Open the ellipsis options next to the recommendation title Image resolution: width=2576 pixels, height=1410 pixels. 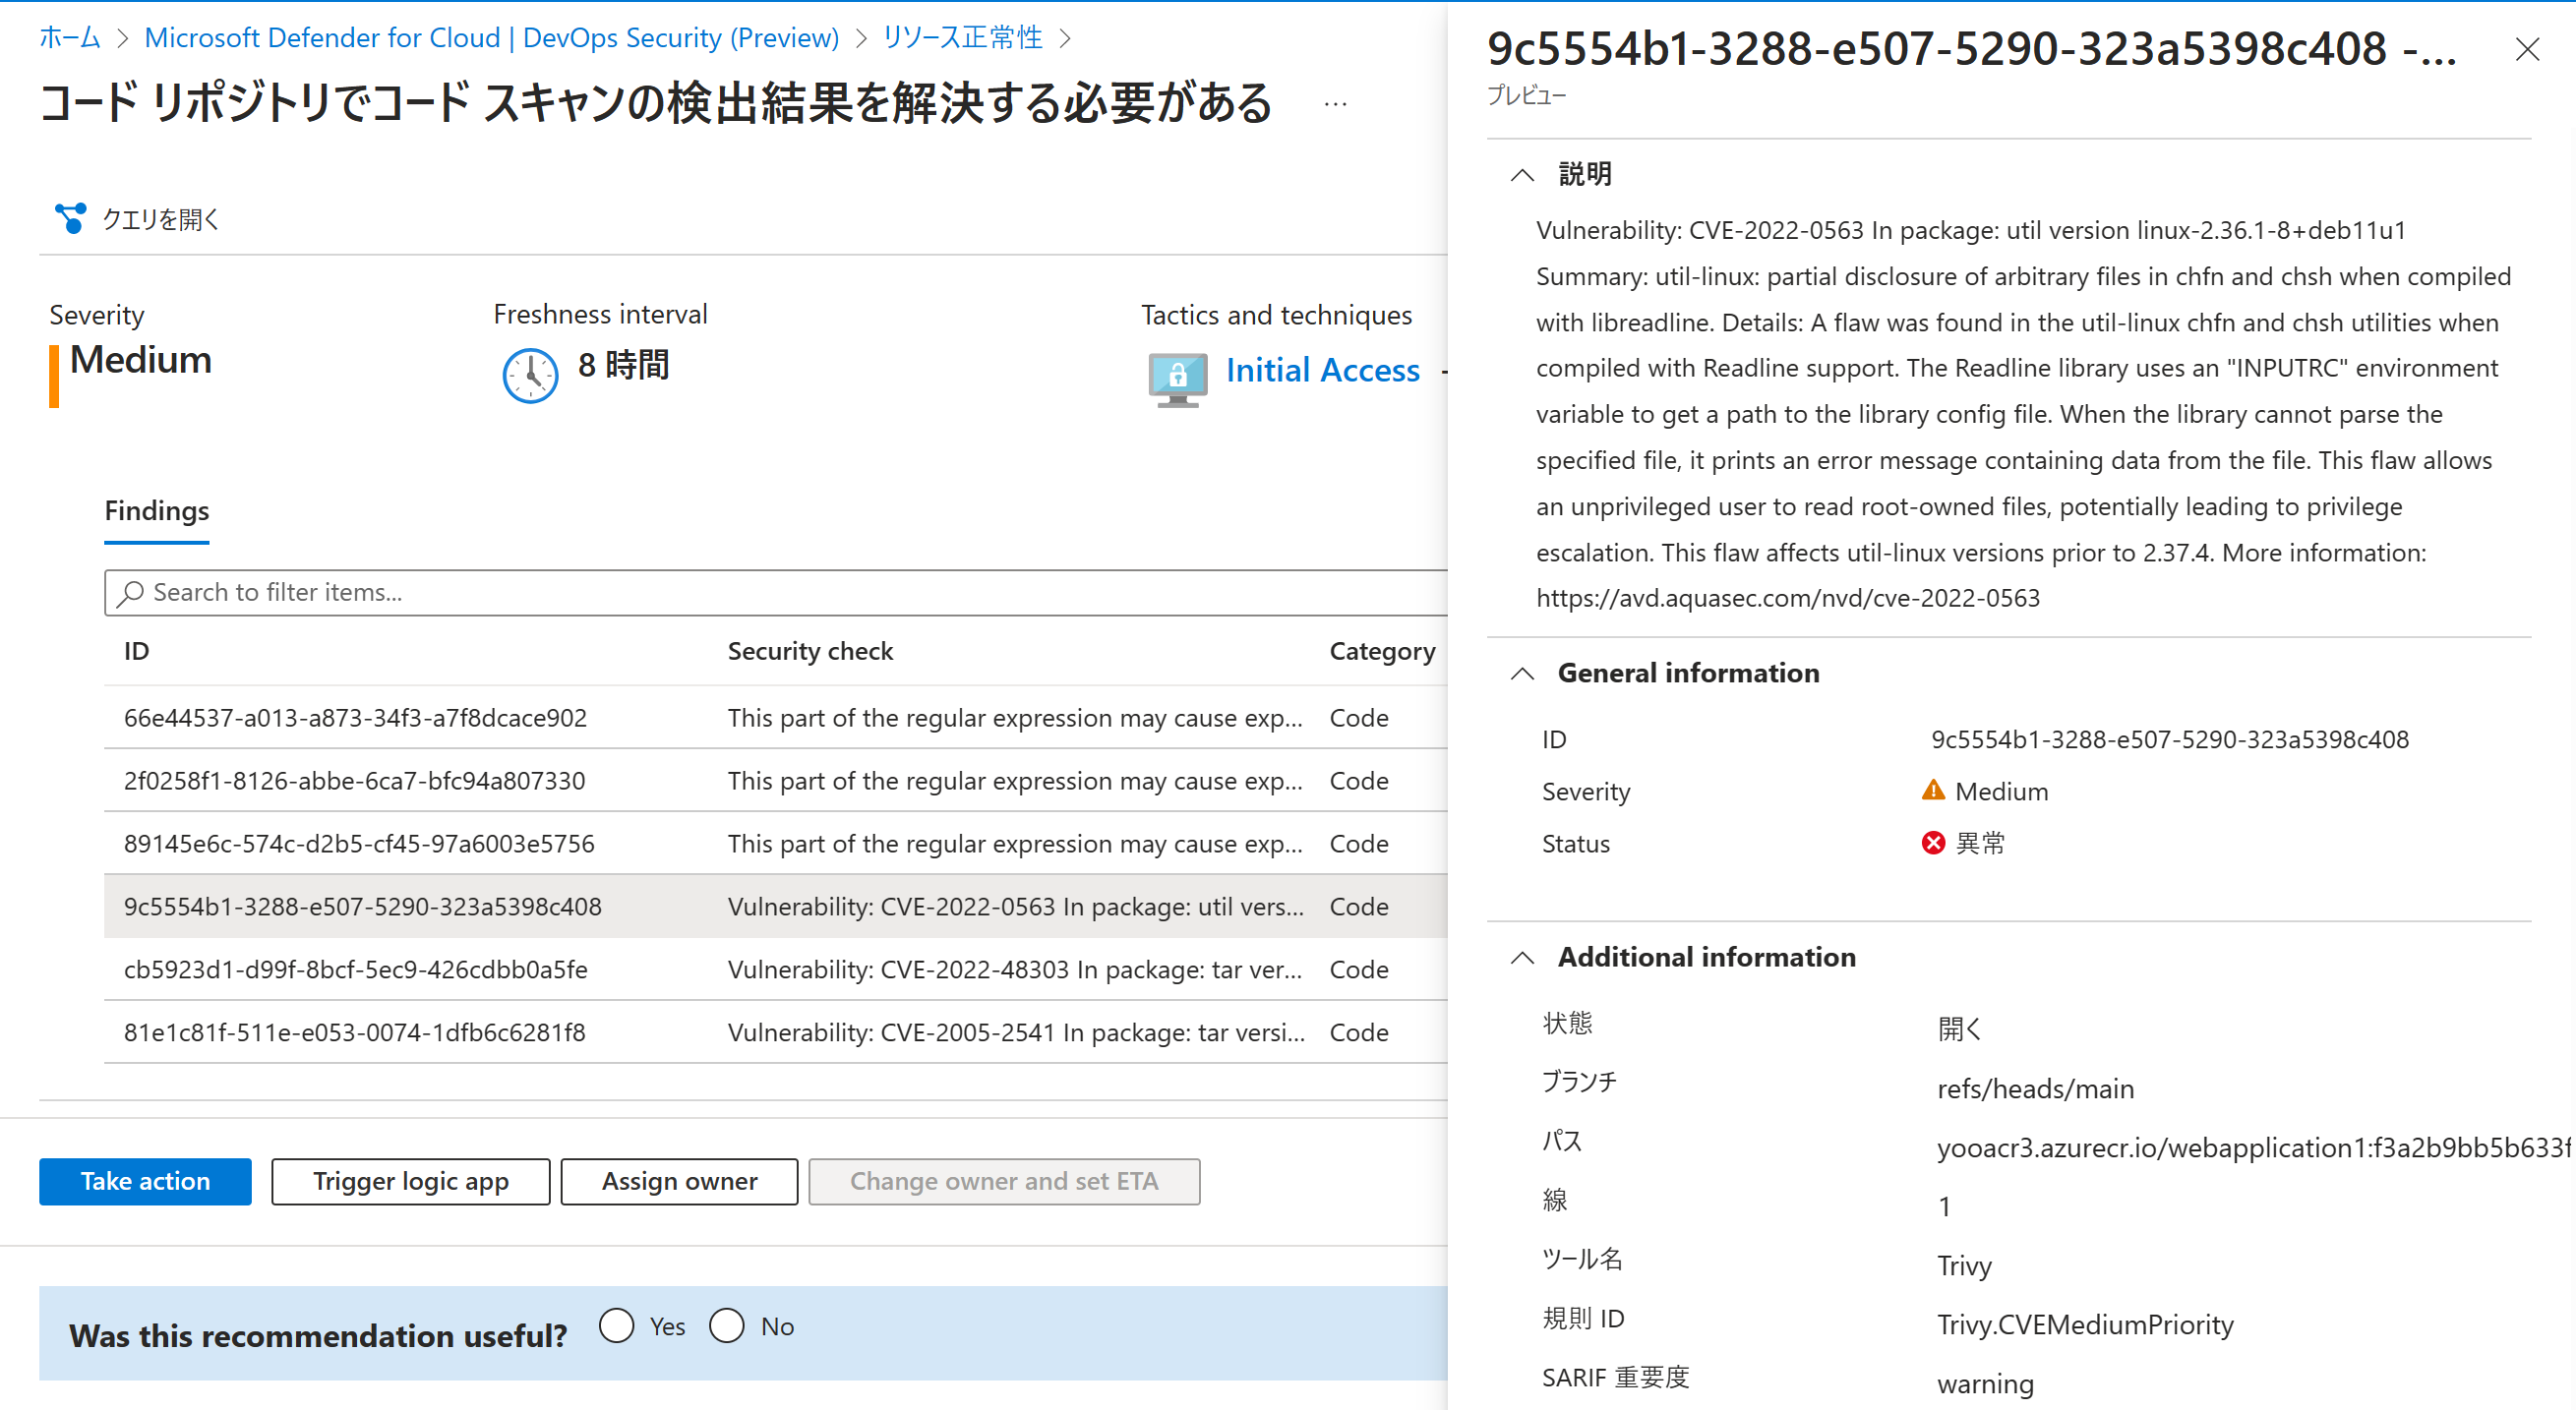pos(1336,103)
